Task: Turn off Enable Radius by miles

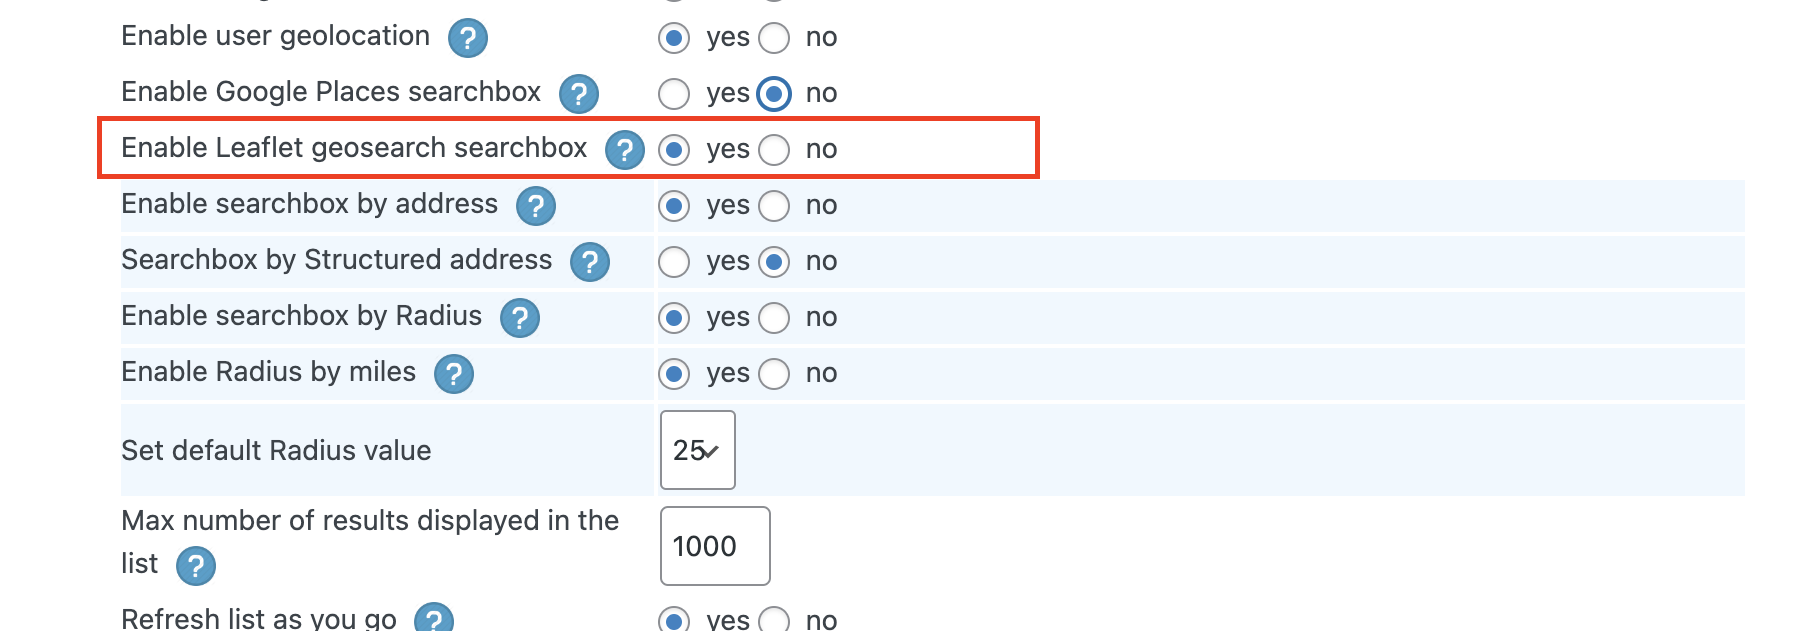Action: (774, 374)
